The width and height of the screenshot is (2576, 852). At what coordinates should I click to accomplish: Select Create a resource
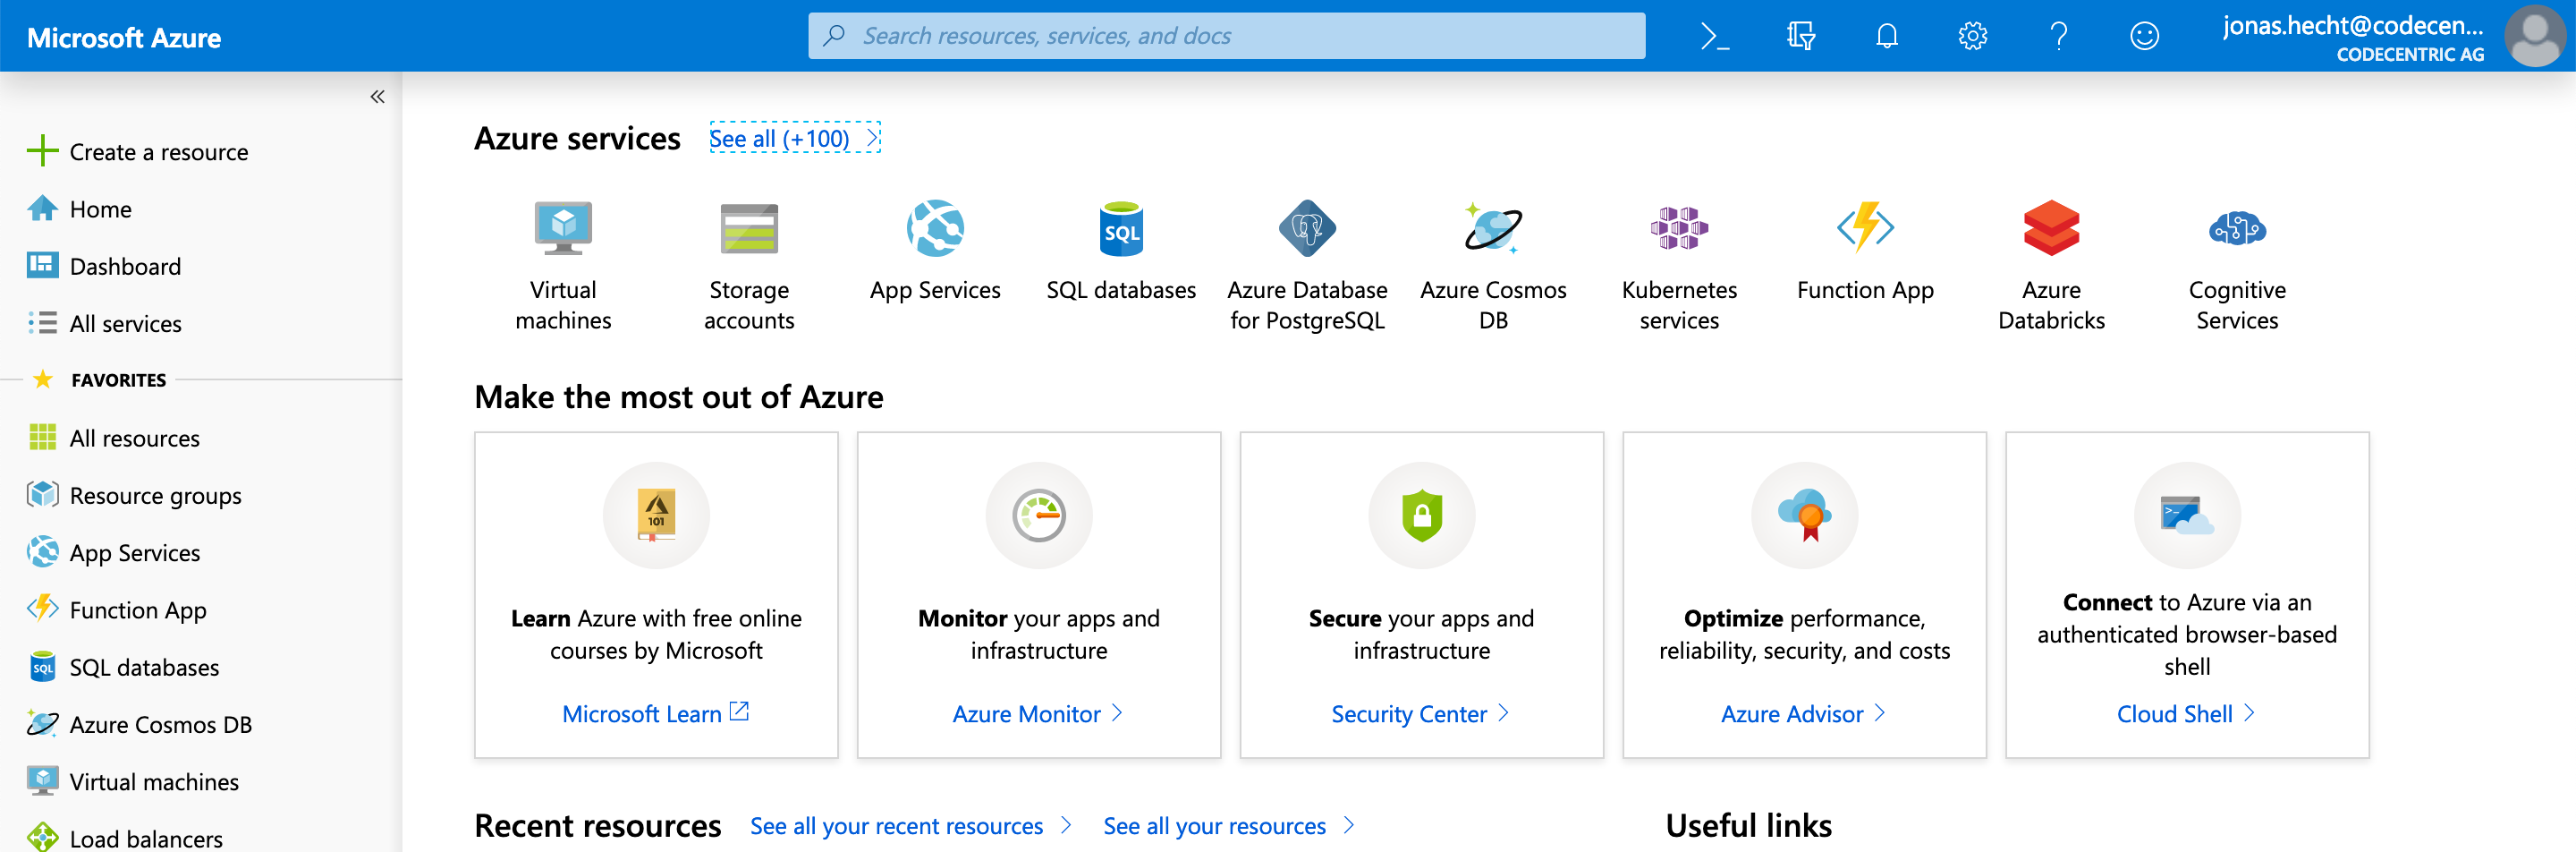coord(139,152)
